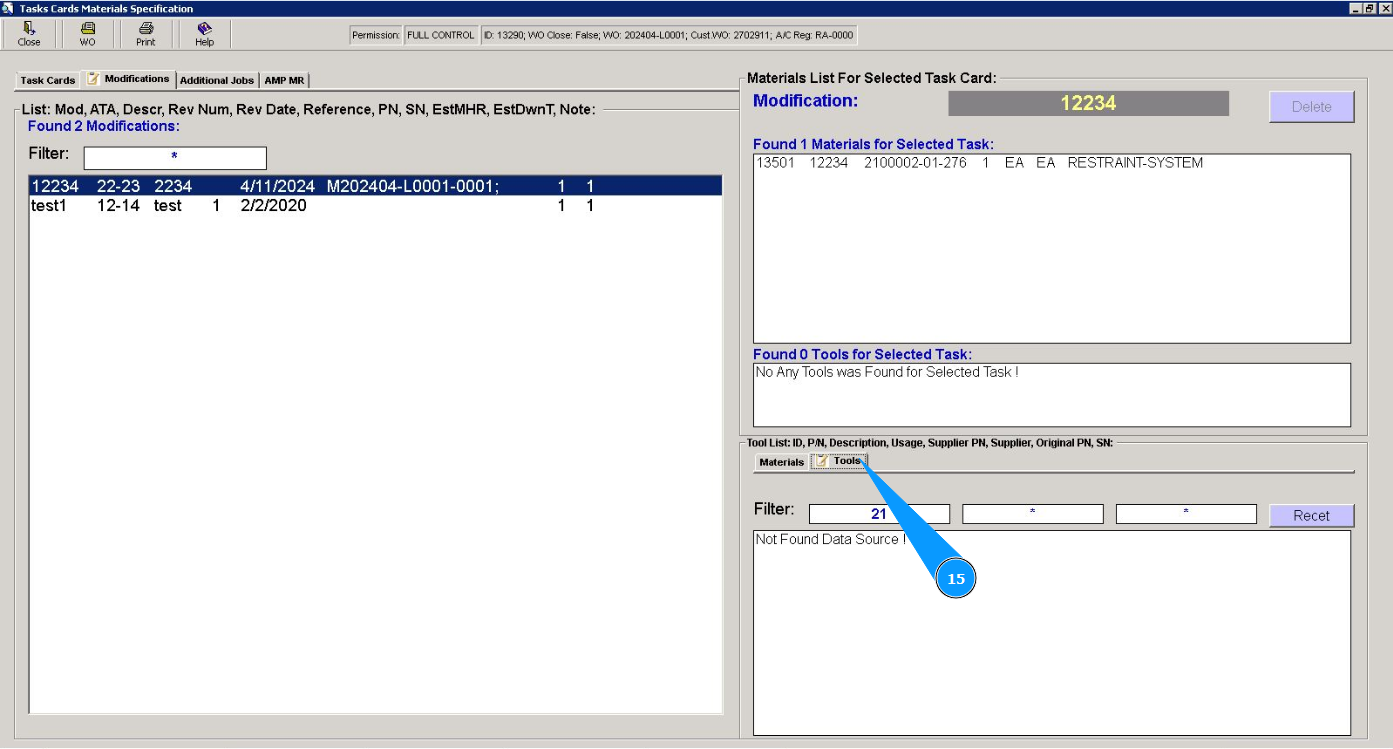Click 'No Any Tools was Found' message
Screen dimensions: 1393x749
point(887,372)
